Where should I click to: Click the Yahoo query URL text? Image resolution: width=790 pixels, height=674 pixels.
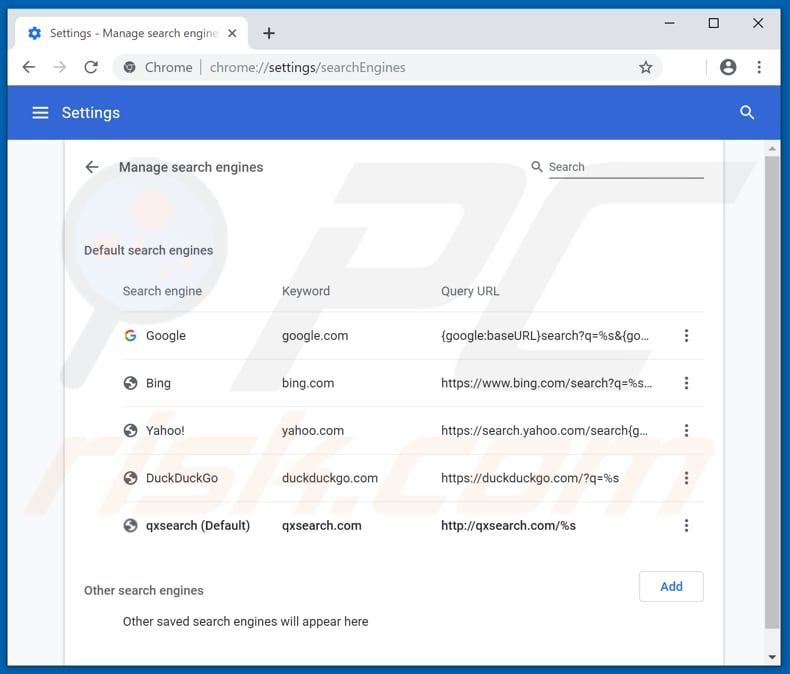545,430
